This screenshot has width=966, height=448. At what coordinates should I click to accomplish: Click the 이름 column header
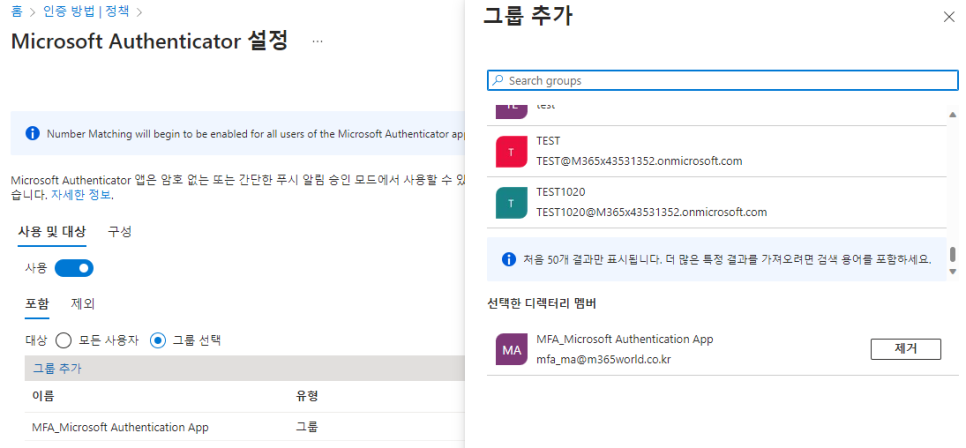click(43, 396)
